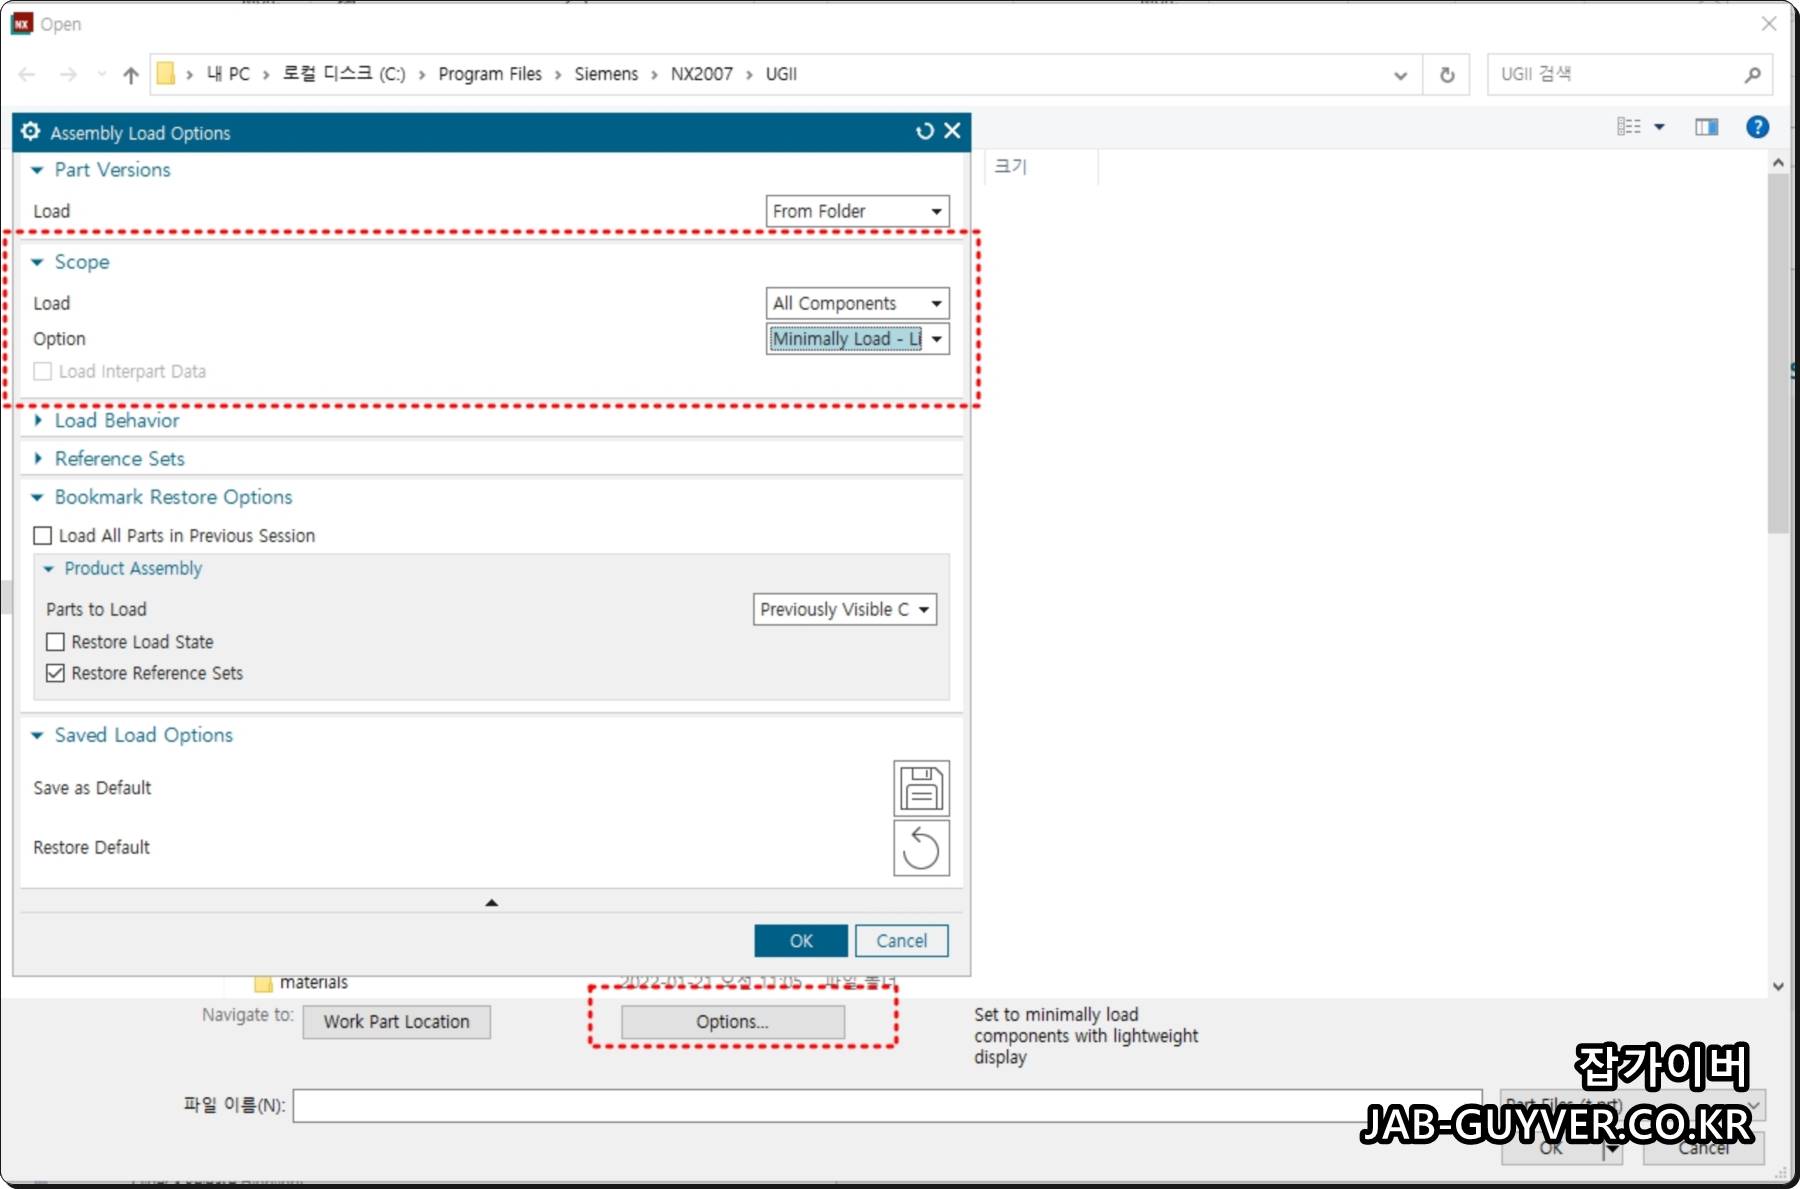1800x1189 pixels.
Task: Click NX2007 in the breadcrumb path
Action: pos(702,75)
